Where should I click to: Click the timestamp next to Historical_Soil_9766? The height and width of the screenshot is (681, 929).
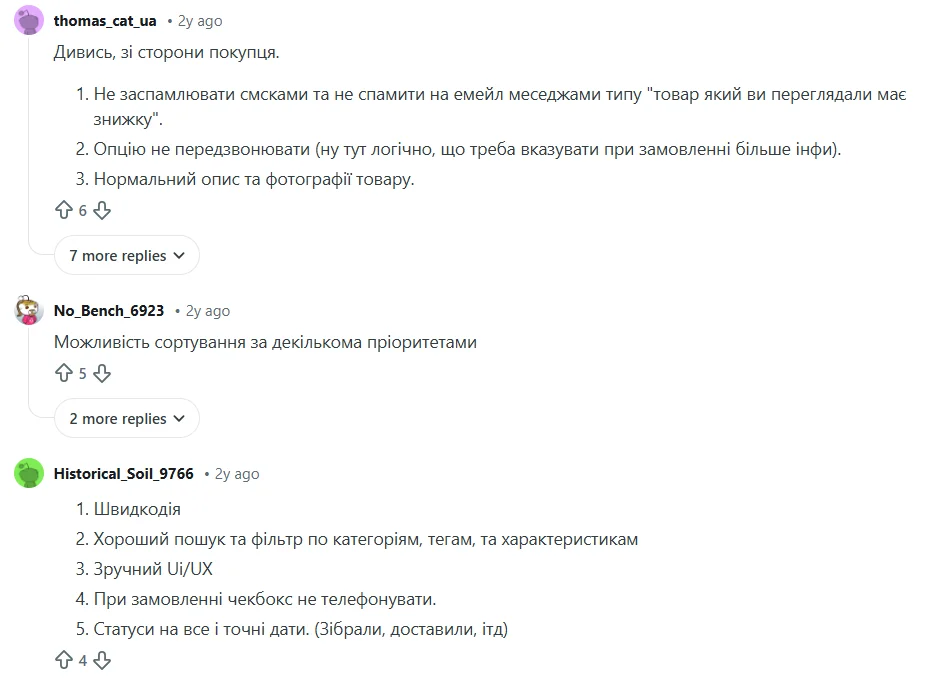tap(235, 473)
